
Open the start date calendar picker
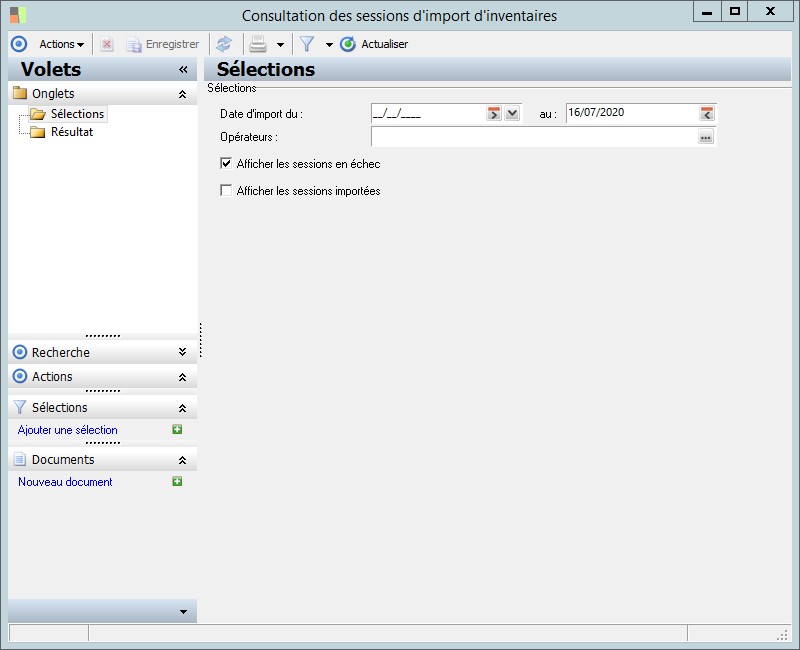click(x=494, y=114)
